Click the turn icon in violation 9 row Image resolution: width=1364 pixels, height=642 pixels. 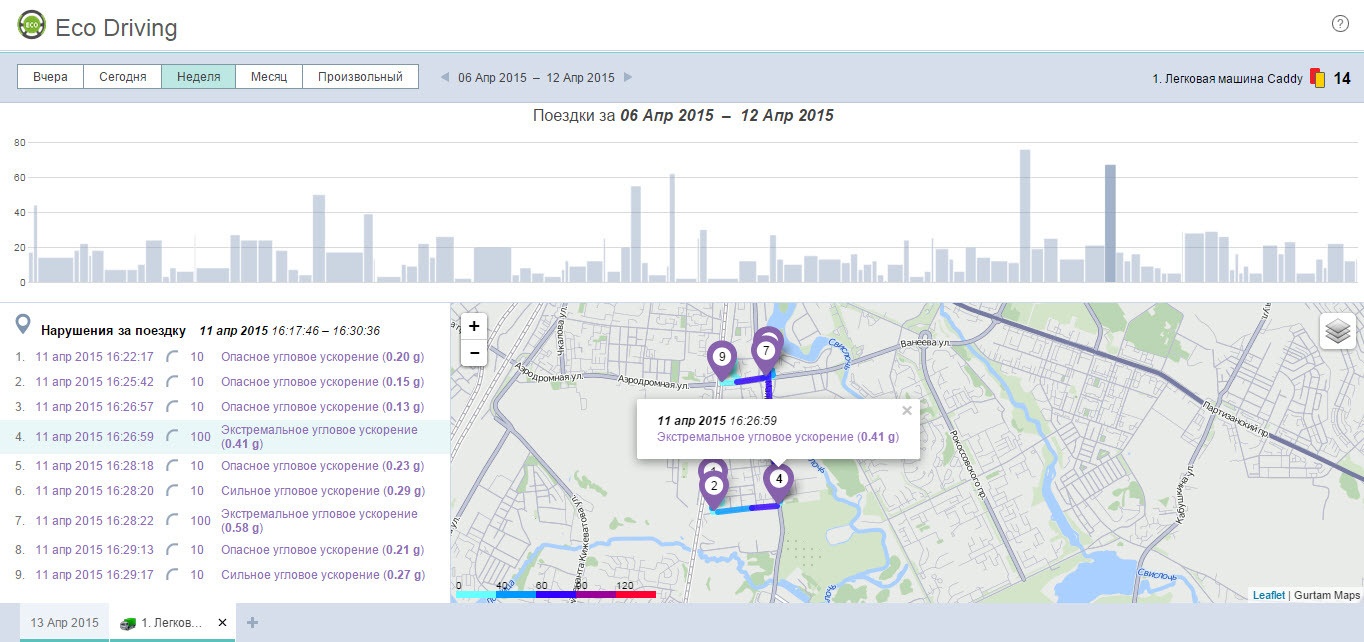click(x=172, y=575)
